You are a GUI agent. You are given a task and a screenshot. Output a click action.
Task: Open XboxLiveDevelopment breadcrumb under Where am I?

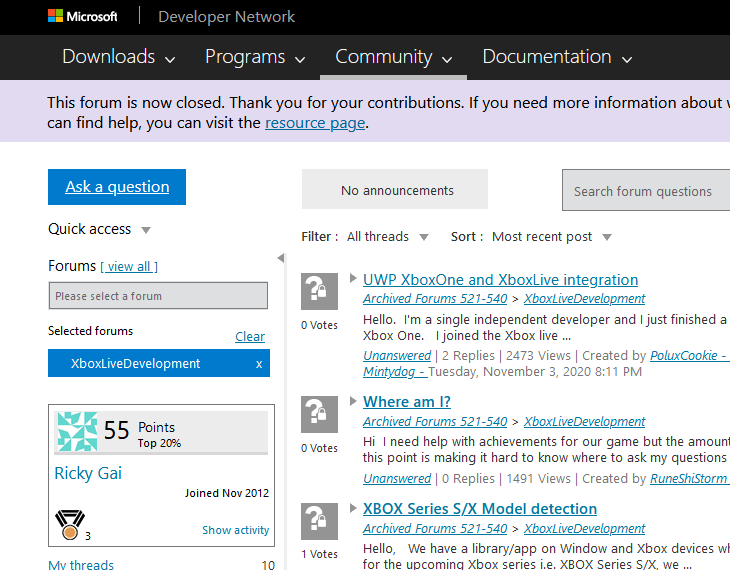click(x=584, y=422)
